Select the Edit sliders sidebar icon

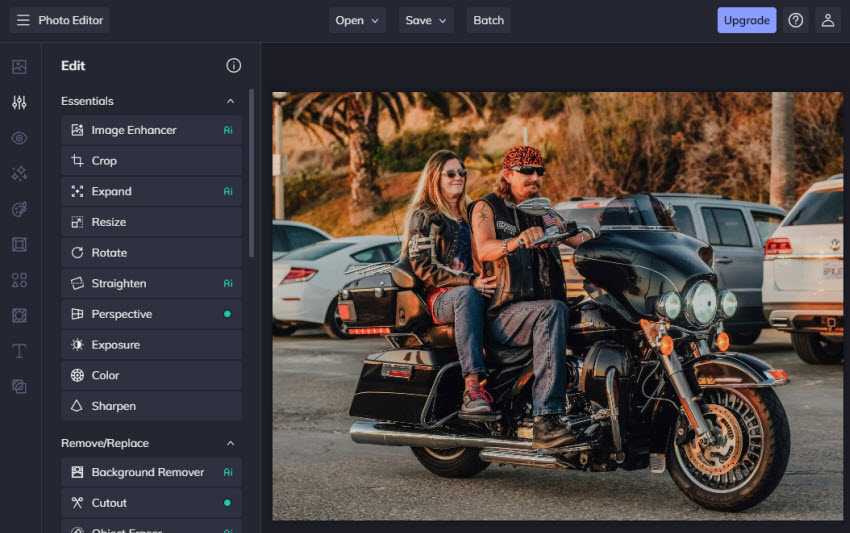point(19,102)
